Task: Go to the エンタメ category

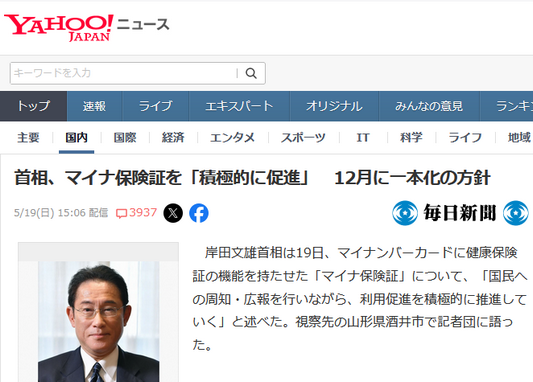Action: pyautogui.click(x=232, y=138)
